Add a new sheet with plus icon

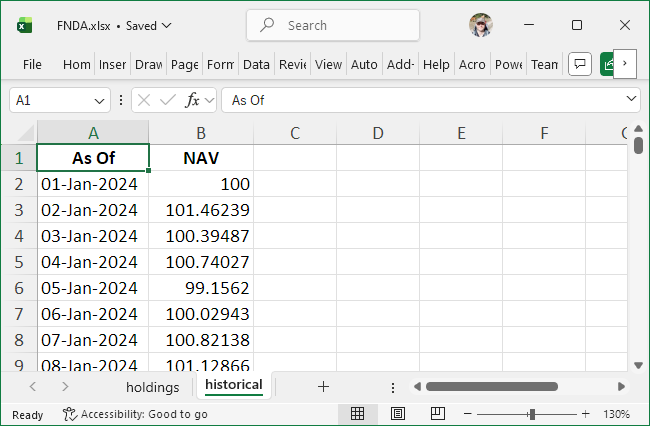[323, 387]
